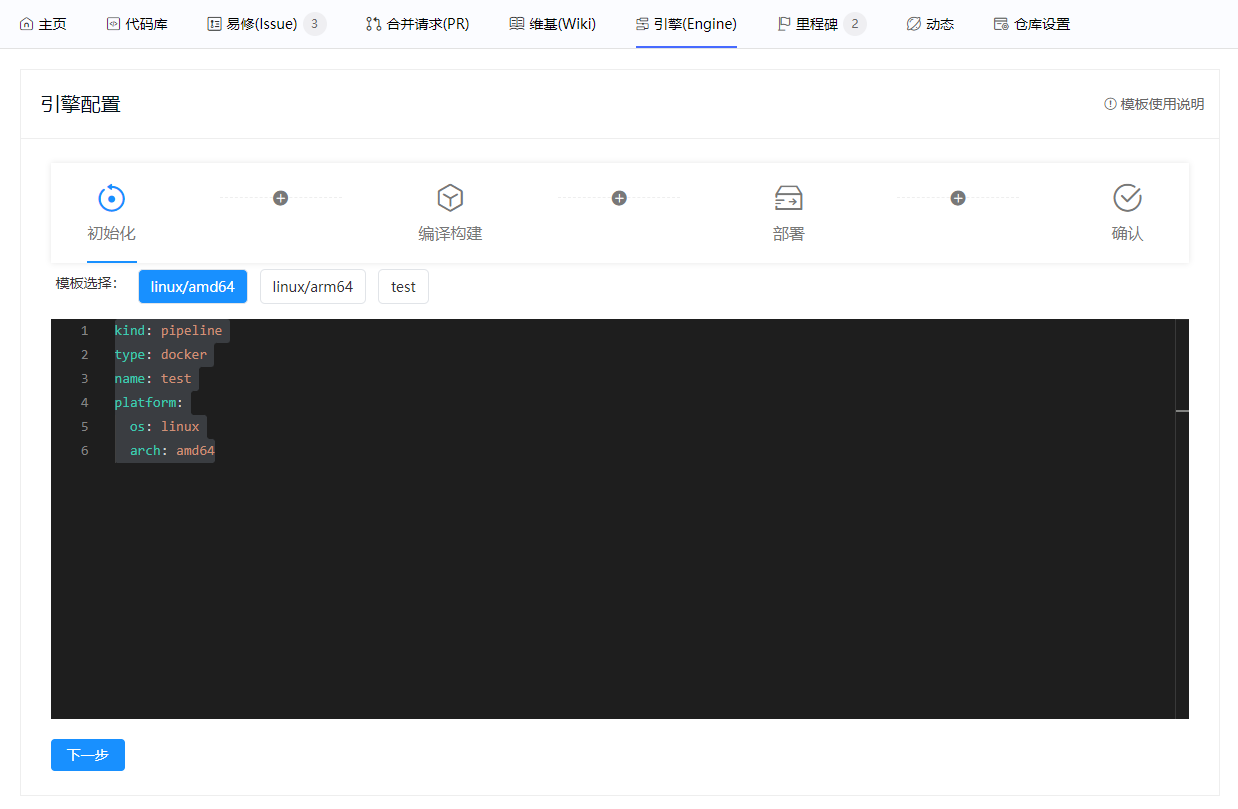Click the 部署 deploy box icon
The image size is (1238, 809).
point(789,198)
